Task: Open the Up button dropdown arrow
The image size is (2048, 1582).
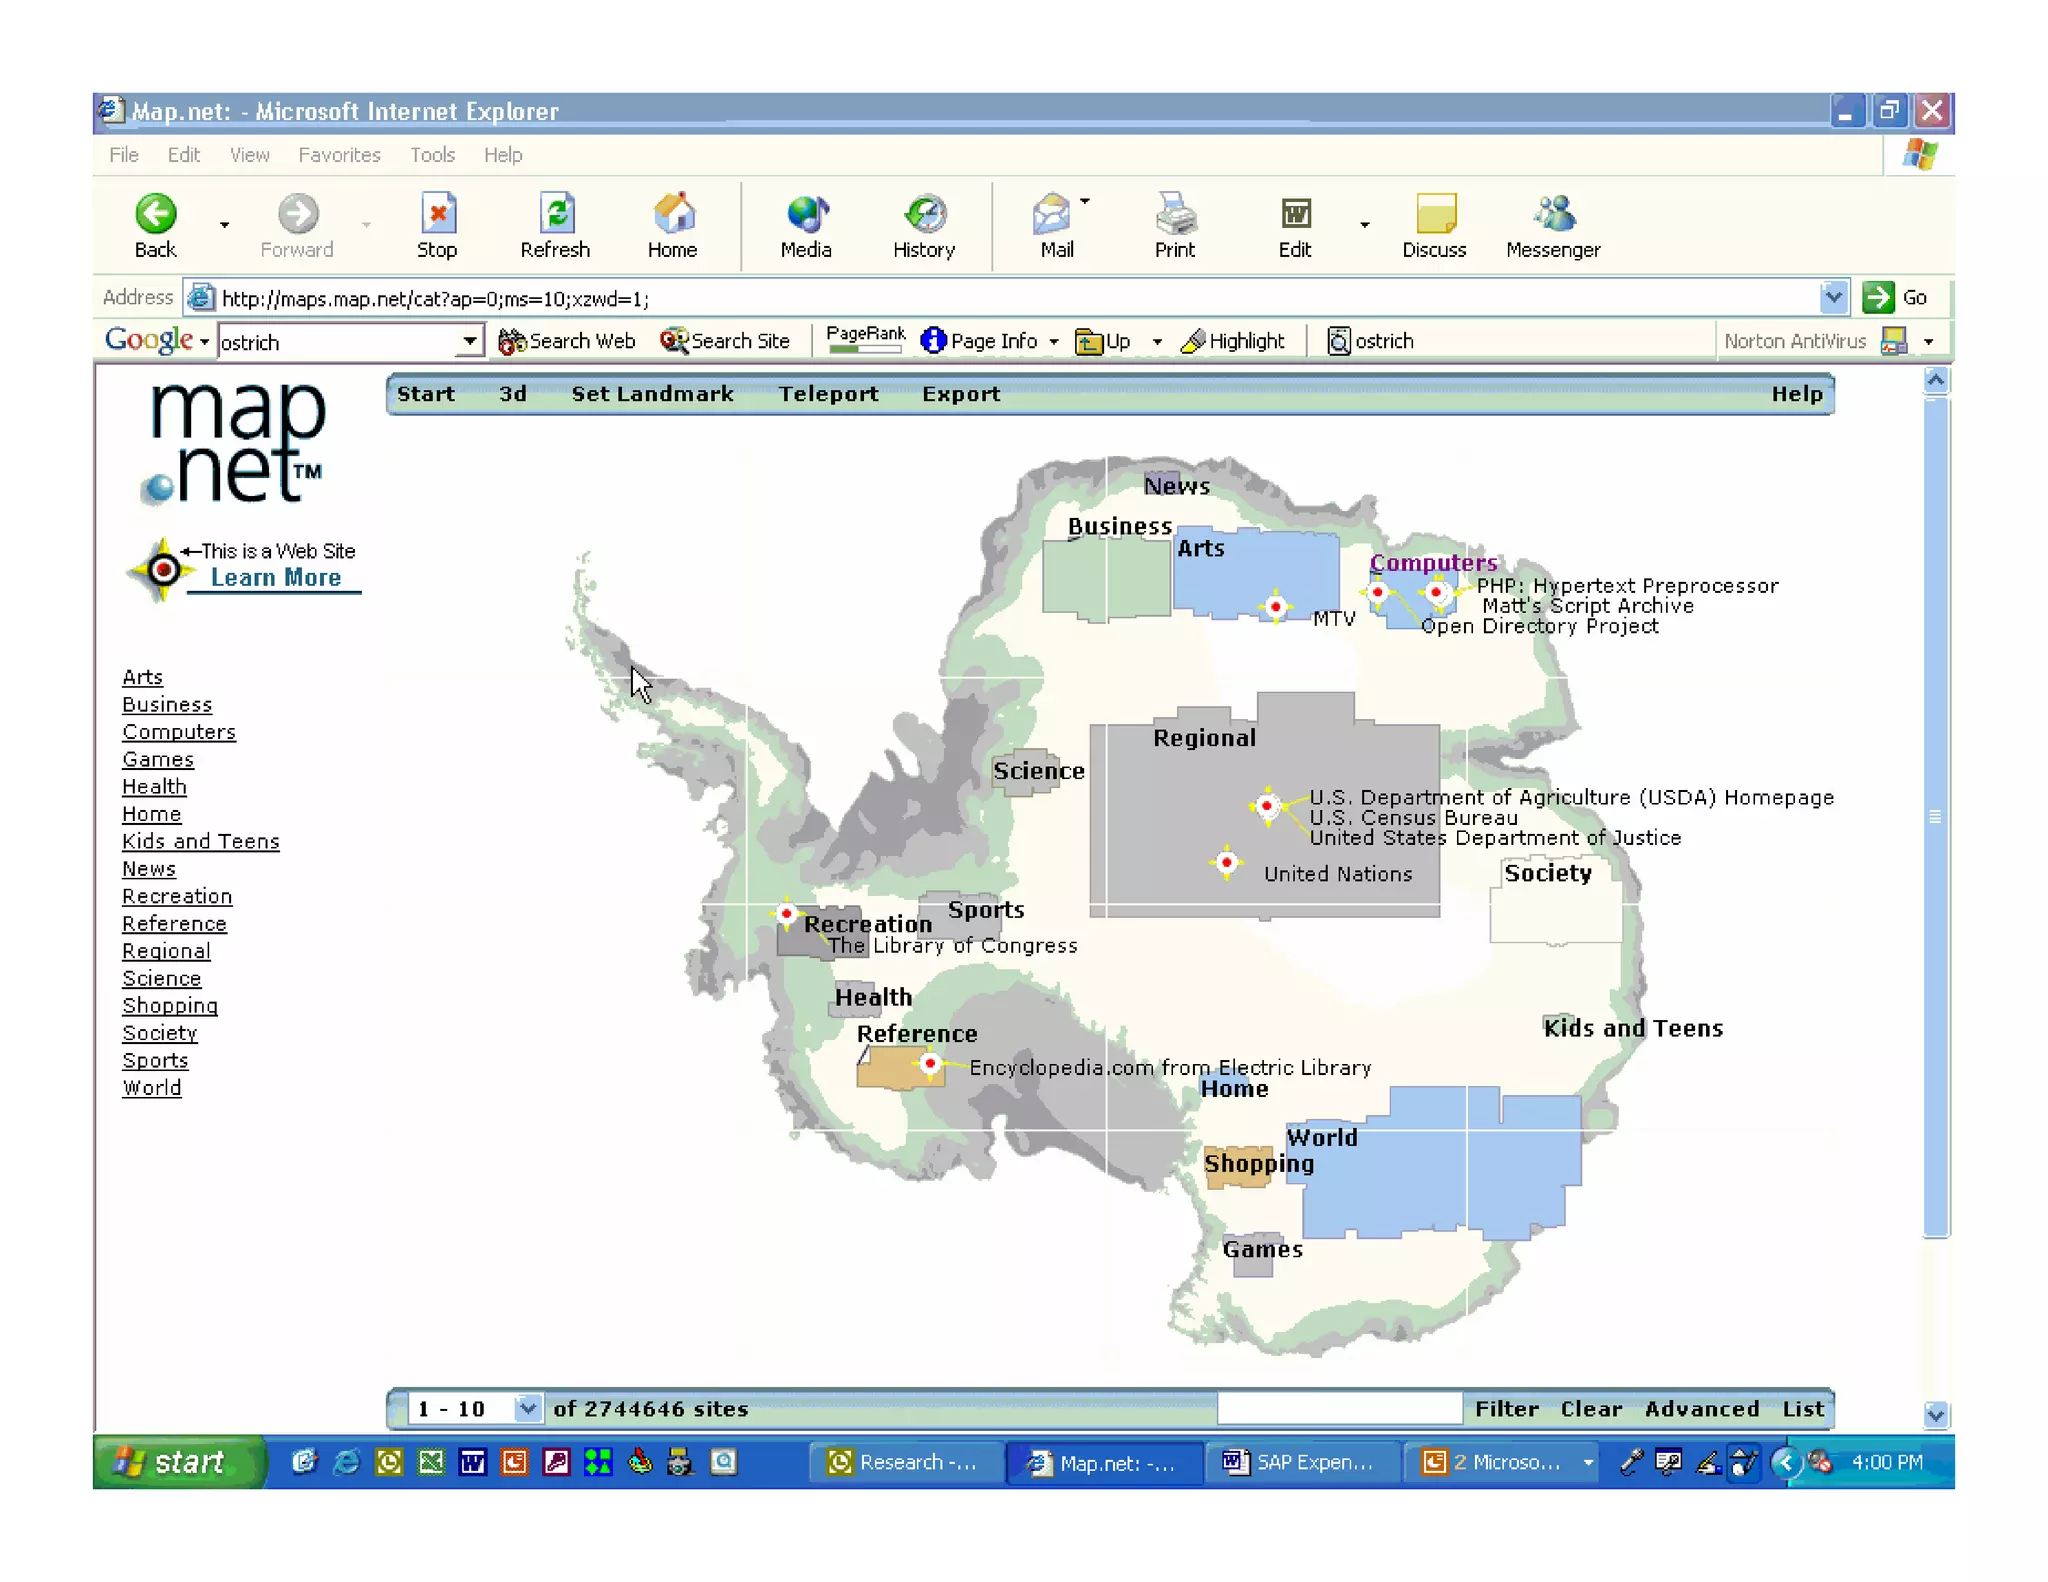Action: pos(1157,342)
